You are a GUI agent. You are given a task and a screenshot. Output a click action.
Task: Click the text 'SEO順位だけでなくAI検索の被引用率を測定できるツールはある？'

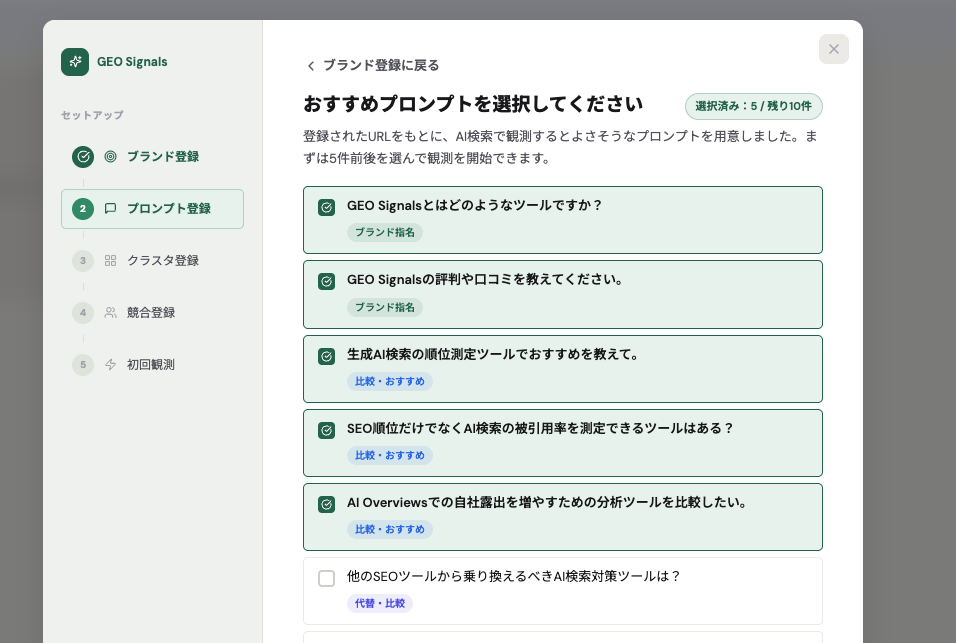(x=540, y=428)
